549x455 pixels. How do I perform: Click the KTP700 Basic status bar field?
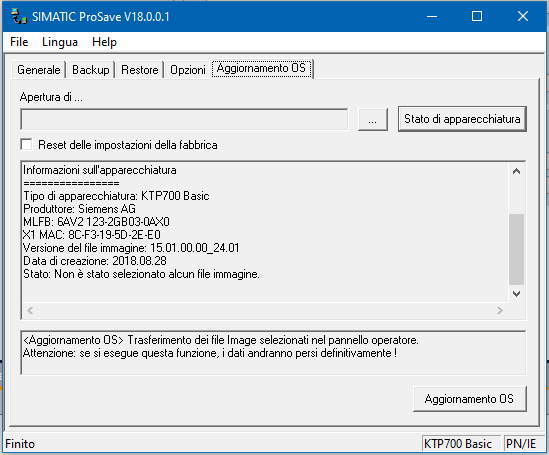[x=462, y=444]
